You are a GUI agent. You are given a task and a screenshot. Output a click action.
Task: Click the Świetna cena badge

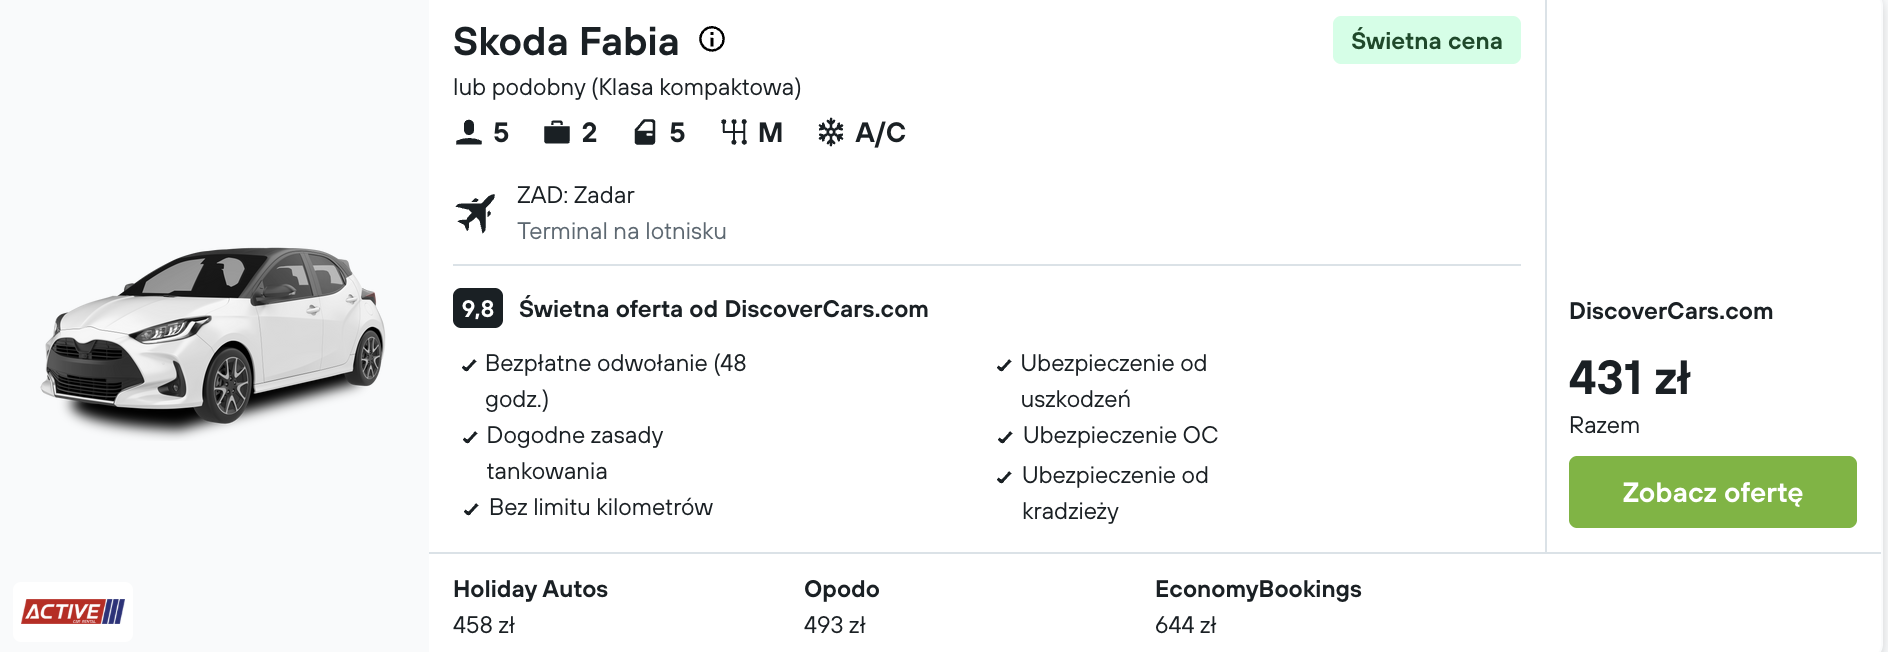[1426, 40]
